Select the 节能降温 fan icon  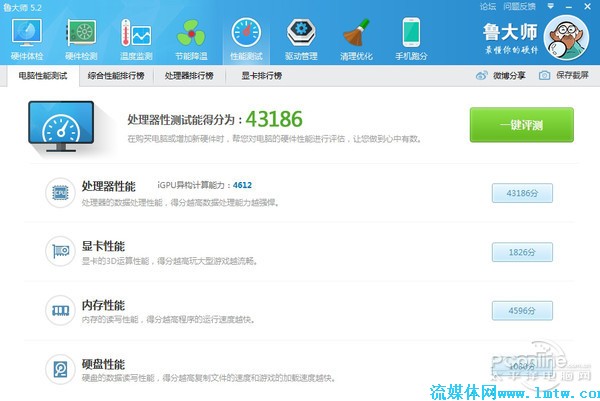(190, 37)
